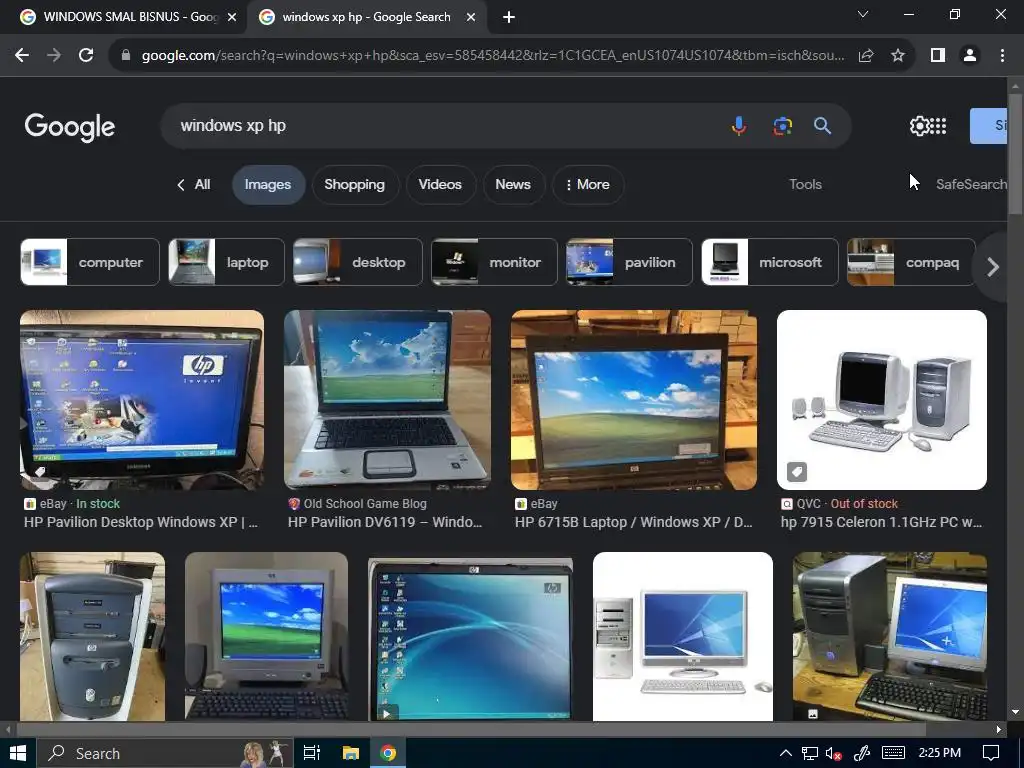Open the Tools filter options

click(805, 185)
